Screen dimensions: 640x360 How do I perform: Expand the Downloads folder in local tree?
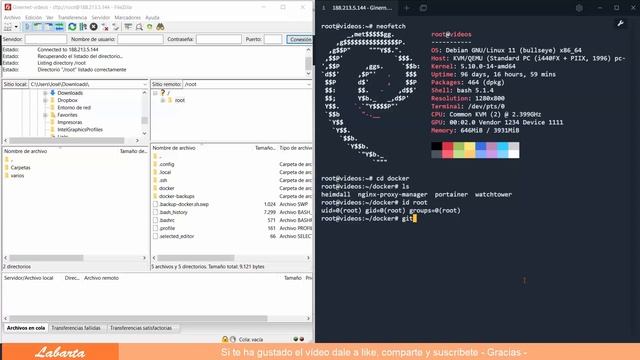coord(45,93)
